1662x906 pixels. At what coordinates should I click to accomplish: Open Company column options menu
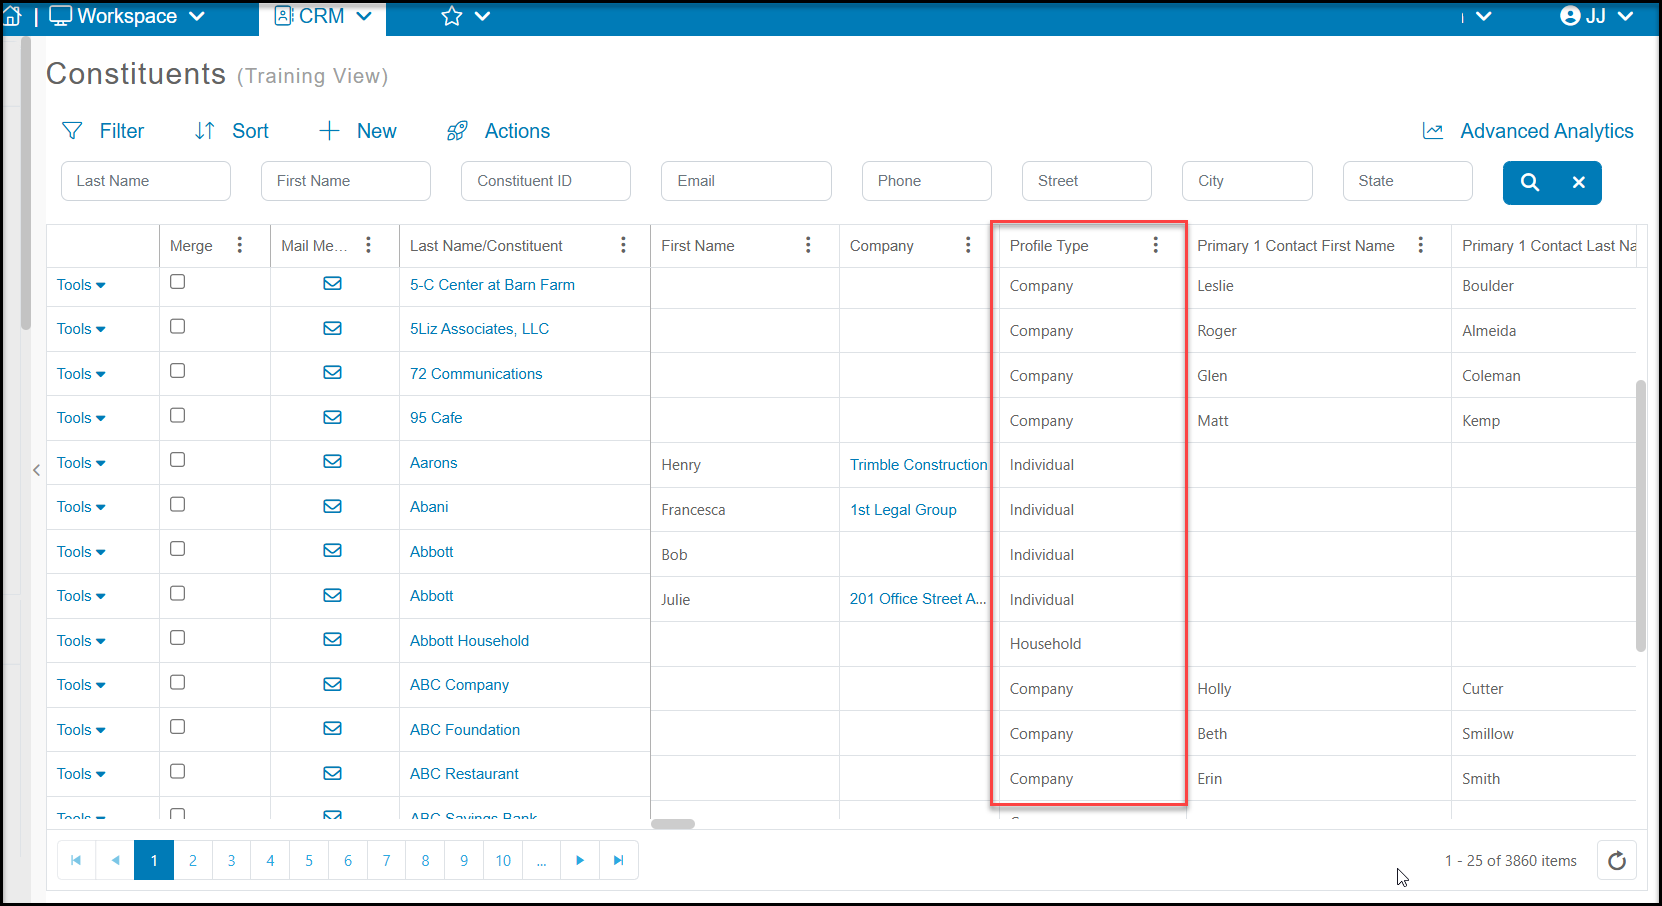click(968, 245)
